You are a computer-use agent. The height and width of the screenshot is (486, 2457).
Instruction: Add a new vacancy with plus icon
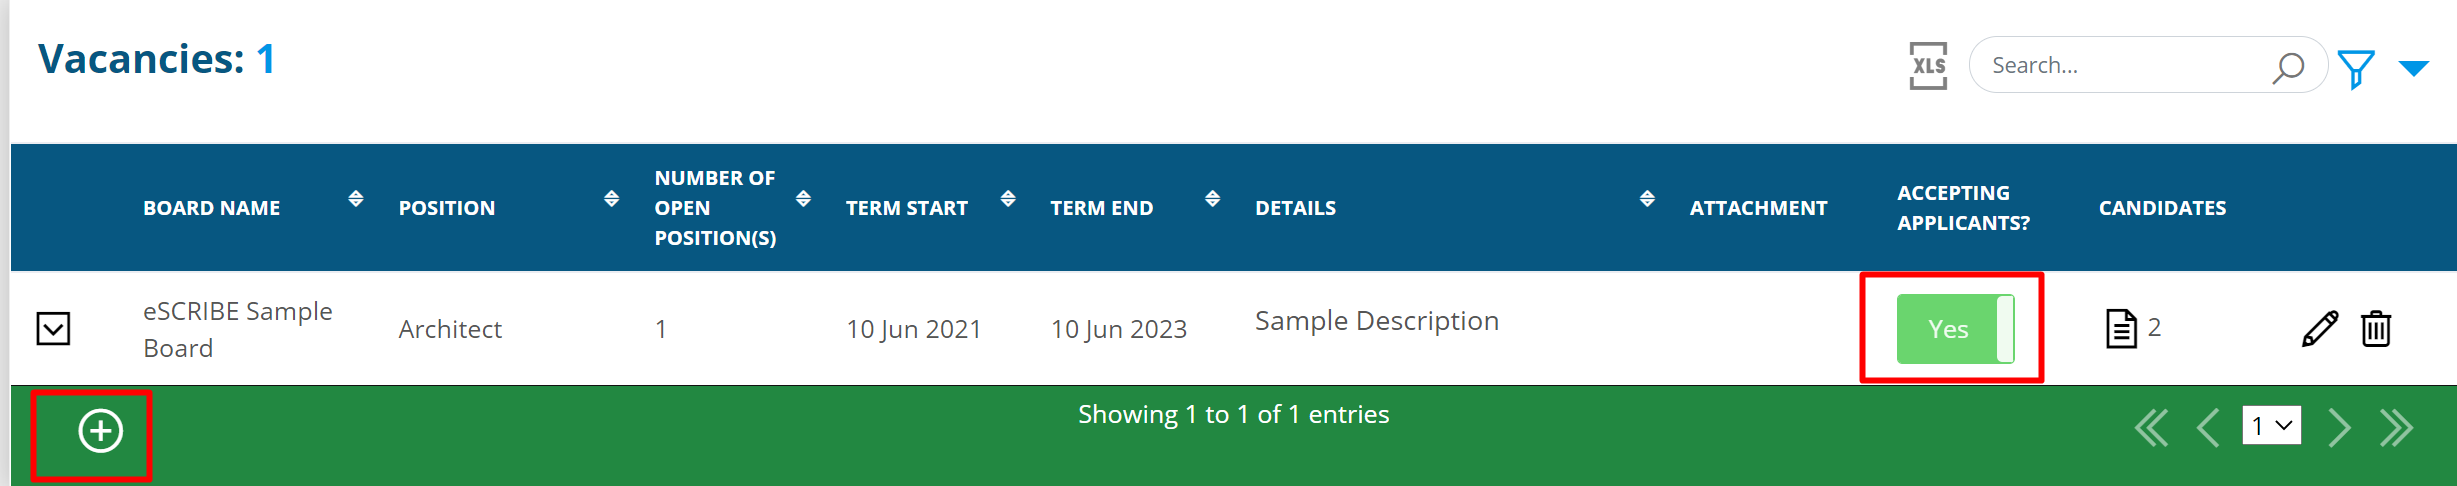(x=101, y=431)
